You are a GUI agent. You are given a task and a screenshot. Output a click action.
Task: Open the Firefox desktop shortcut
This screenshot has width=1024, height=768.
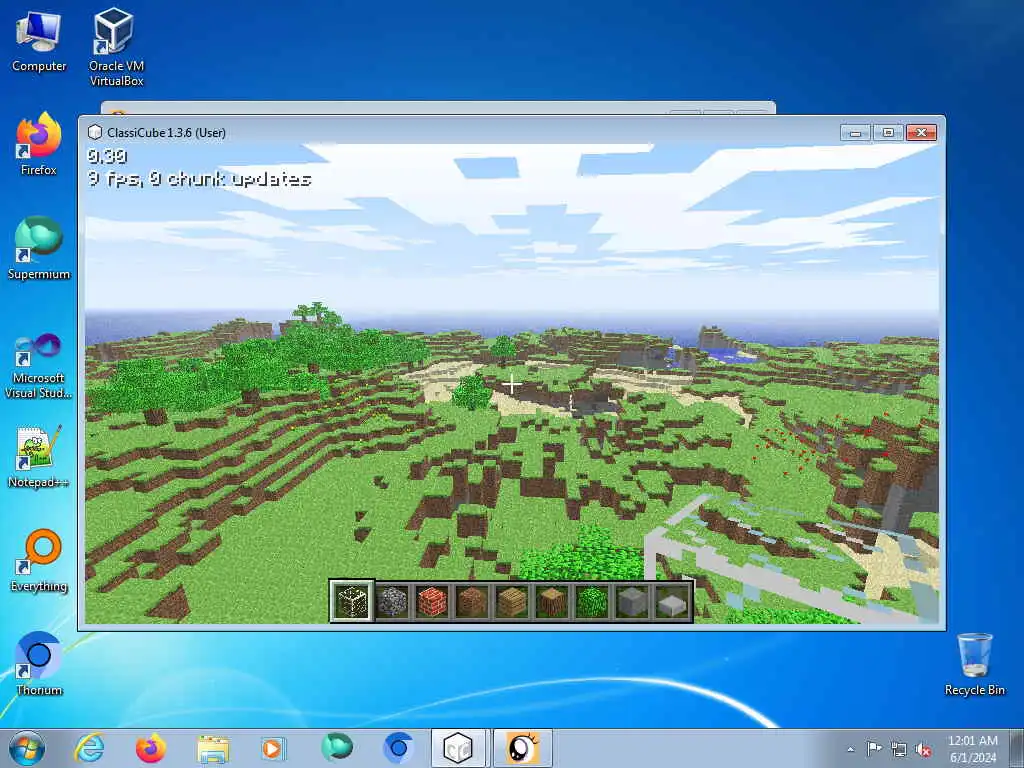(39, 144)
